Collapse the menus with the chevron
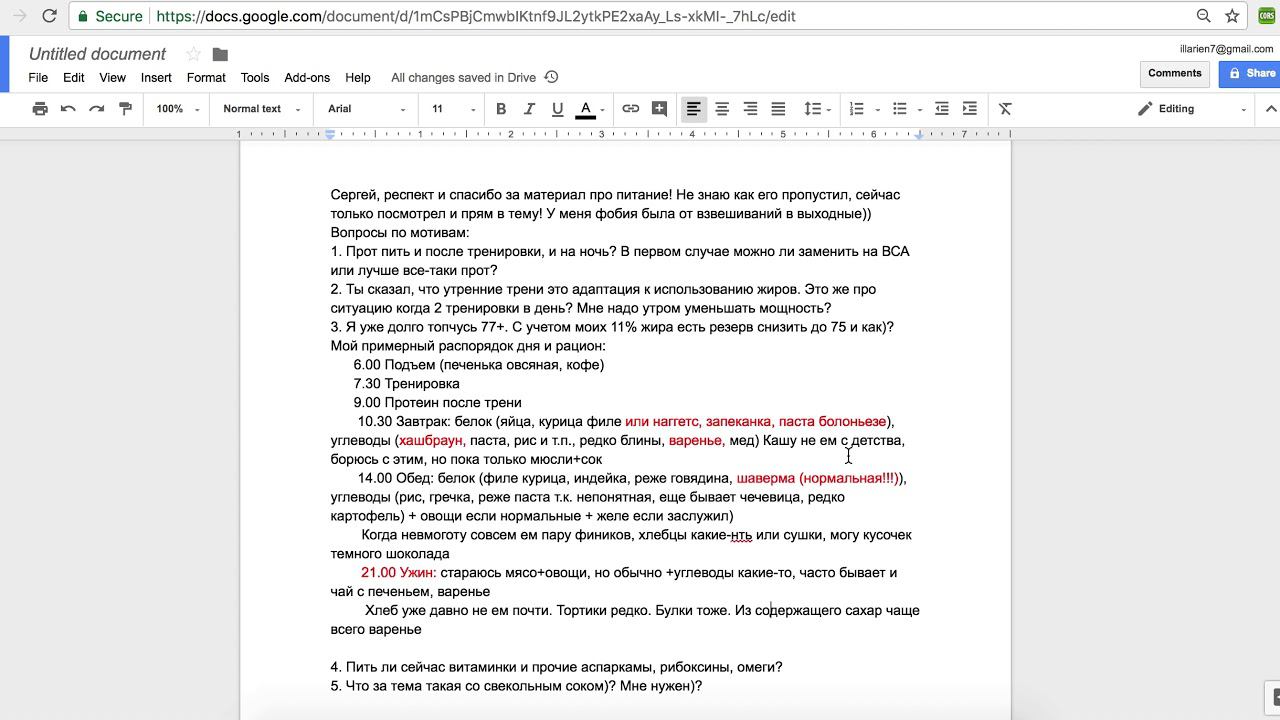The width and height of the screenshot is (1280, 720). point(1271,109)
